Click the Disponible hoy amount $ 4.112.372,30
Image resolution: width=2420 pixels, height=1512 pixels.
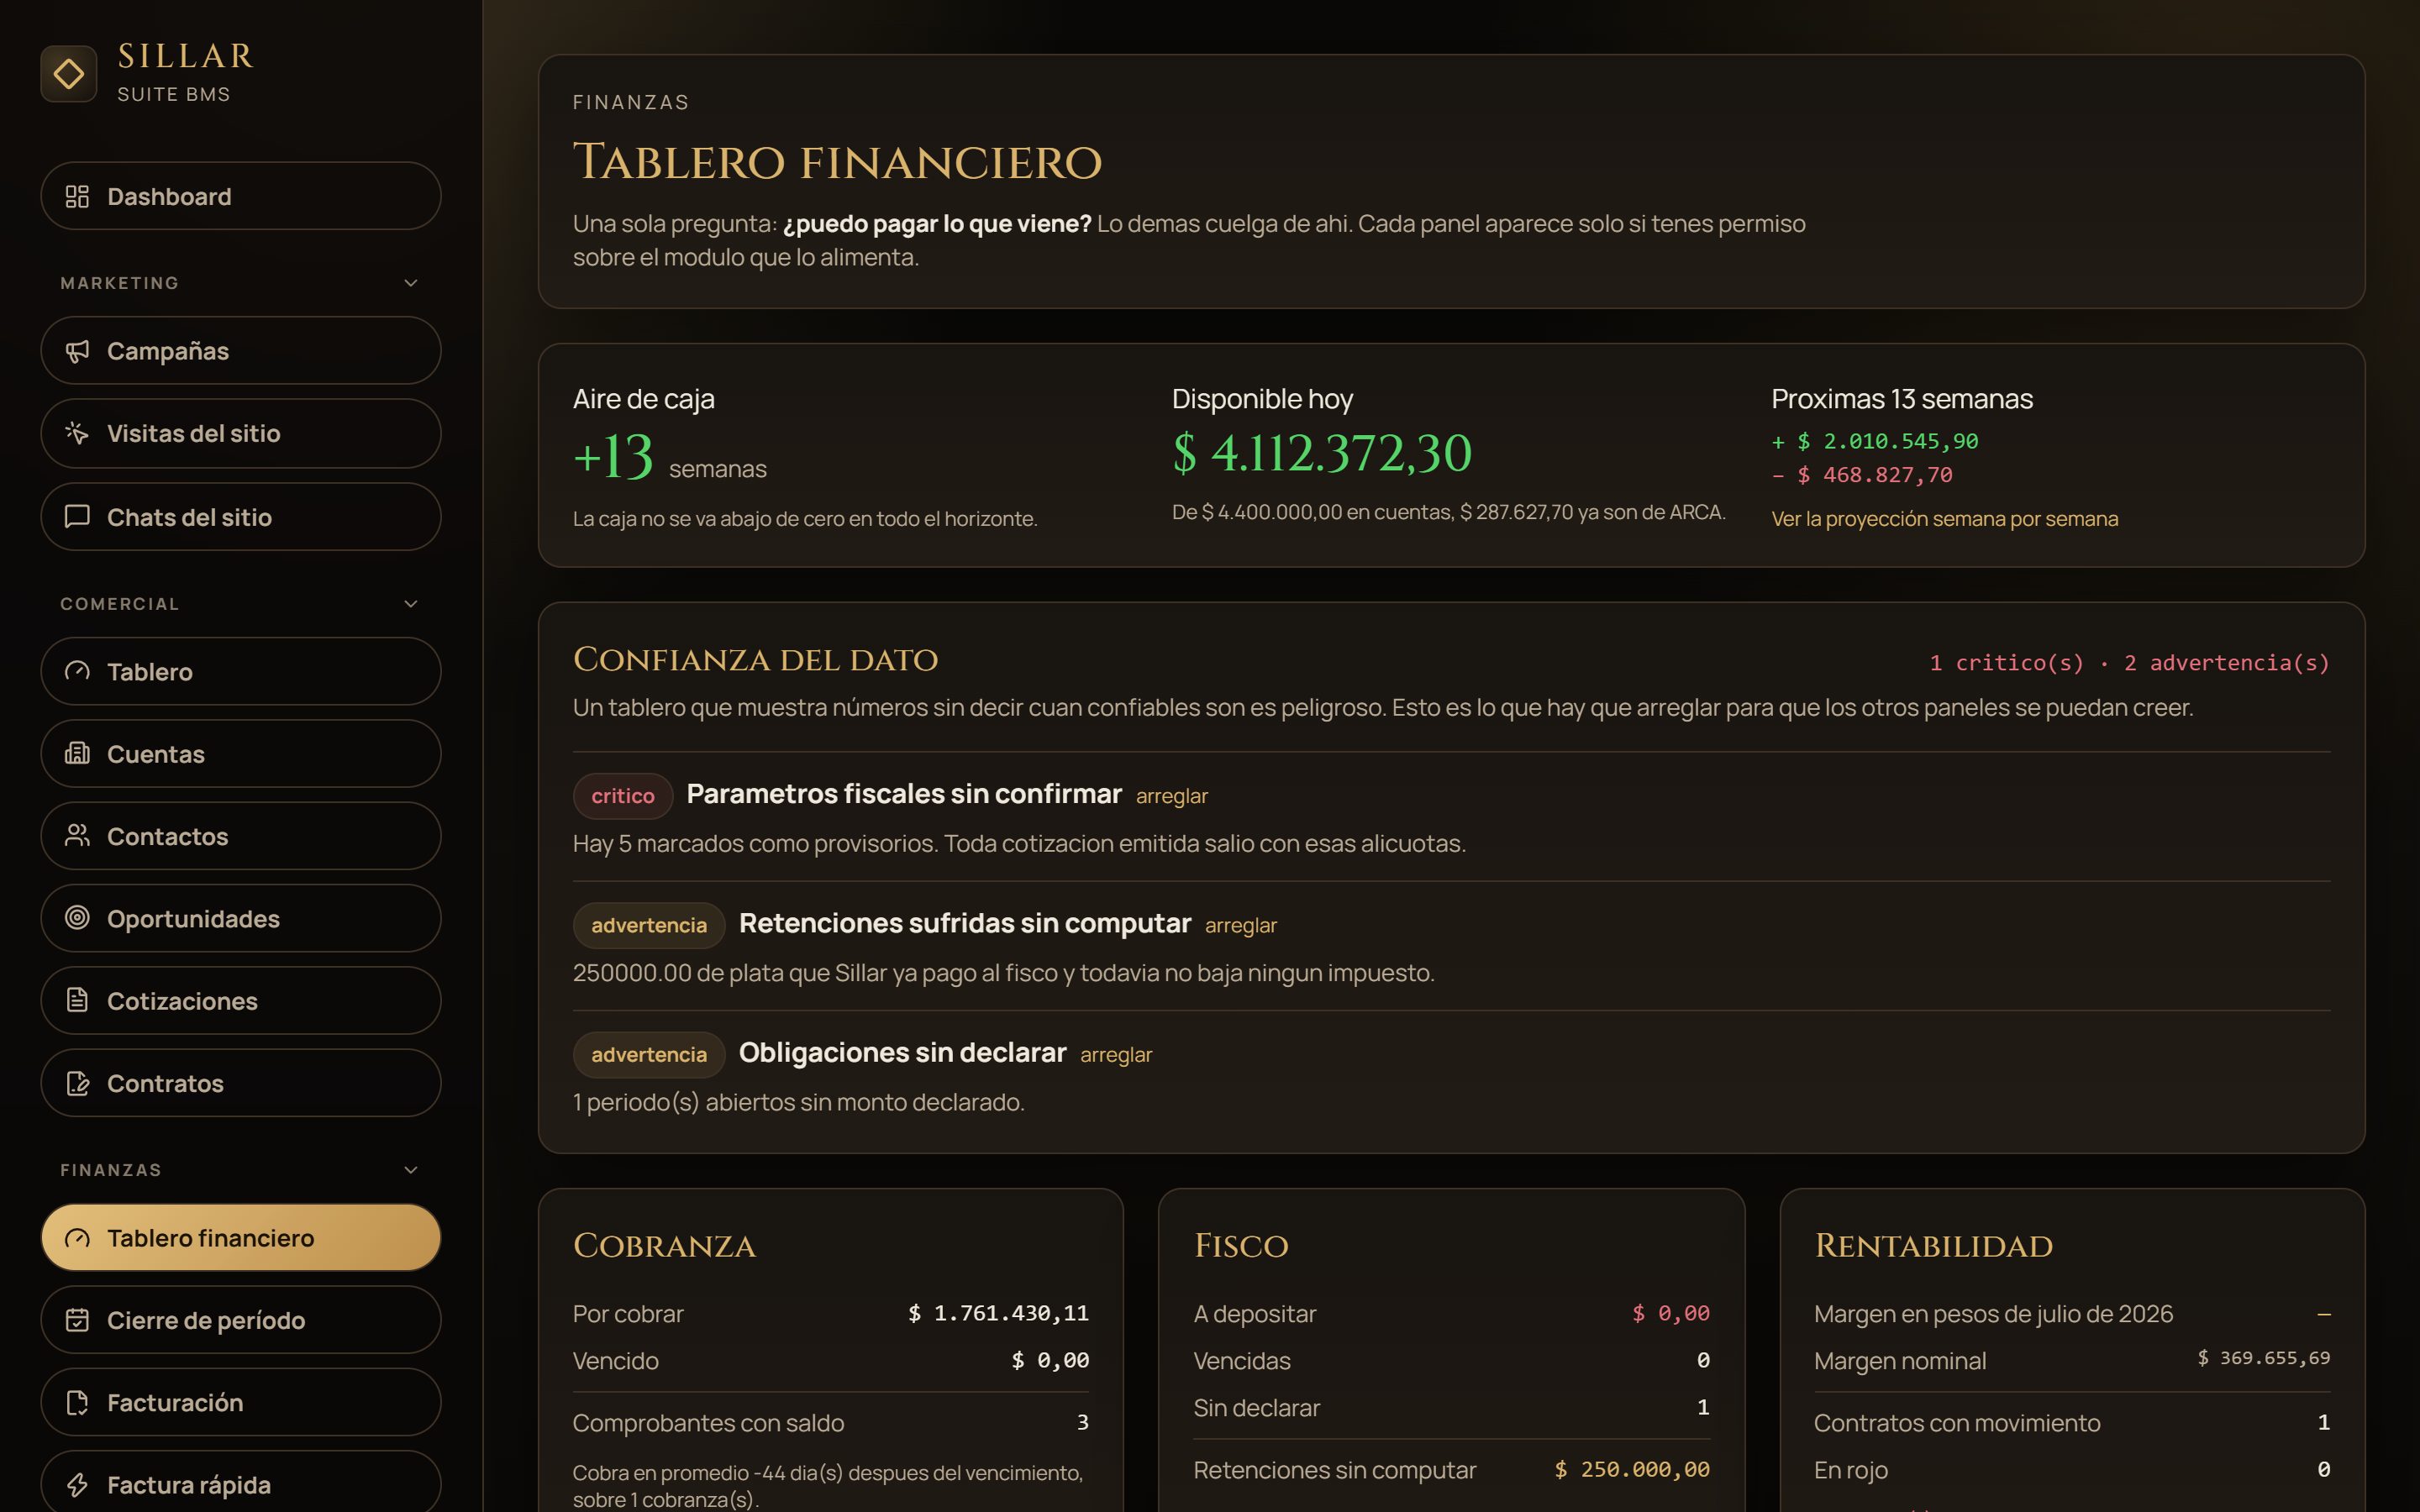tap(1322, 453)
